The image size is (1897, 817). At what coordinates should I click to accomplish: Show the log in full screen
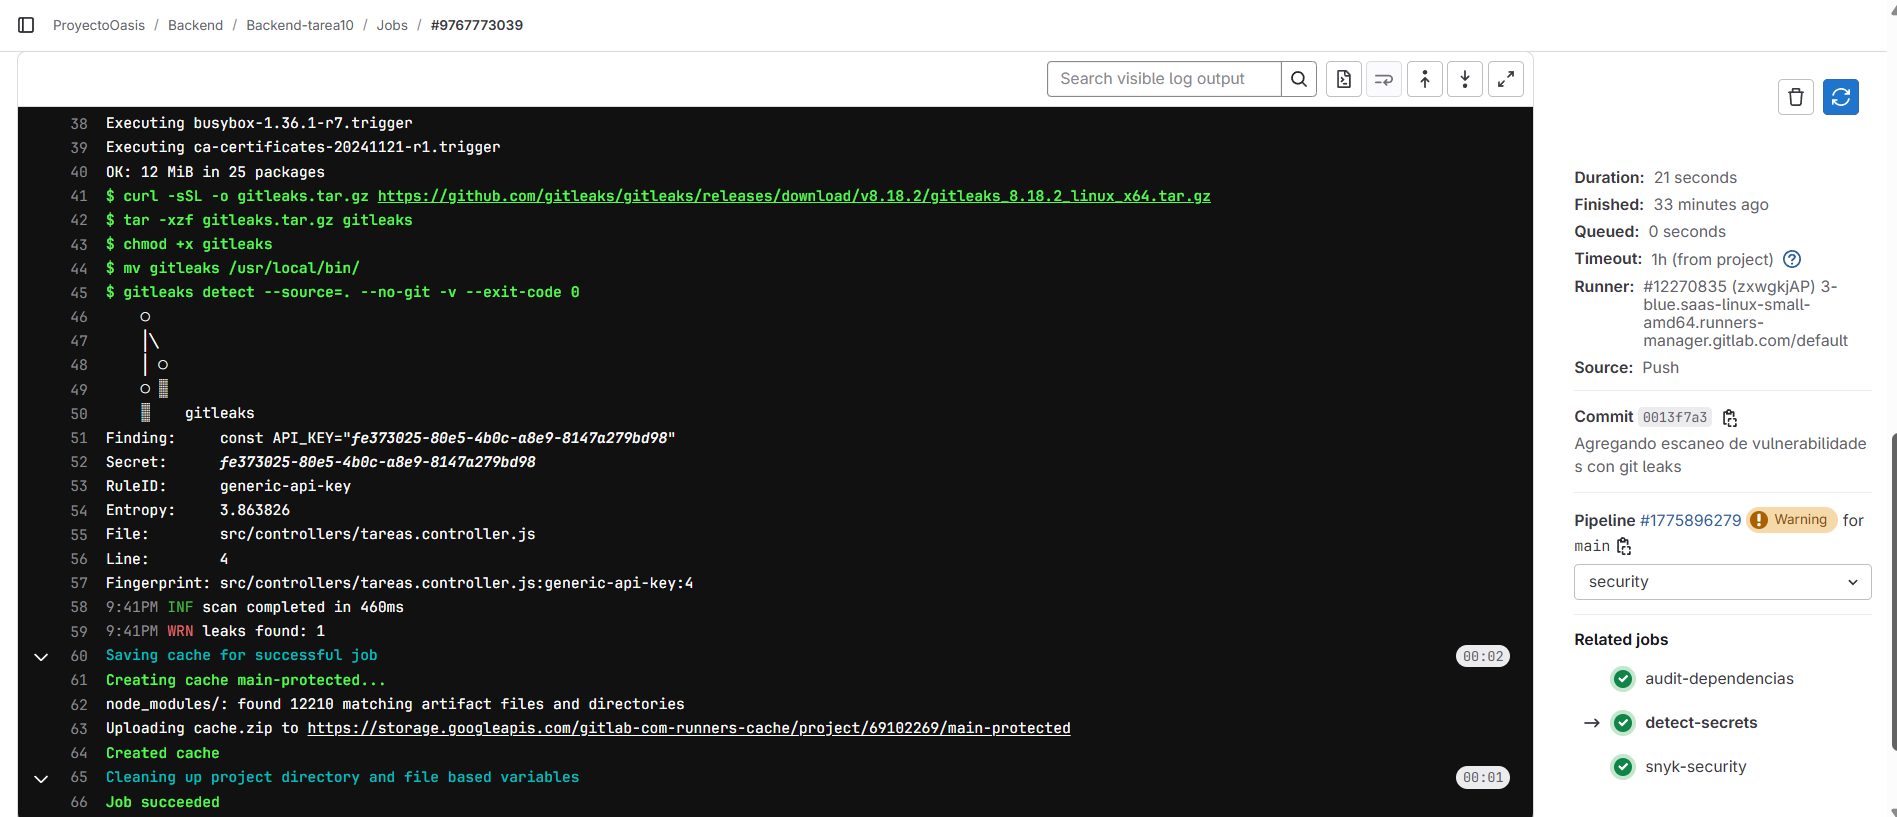coord(1506,79)
